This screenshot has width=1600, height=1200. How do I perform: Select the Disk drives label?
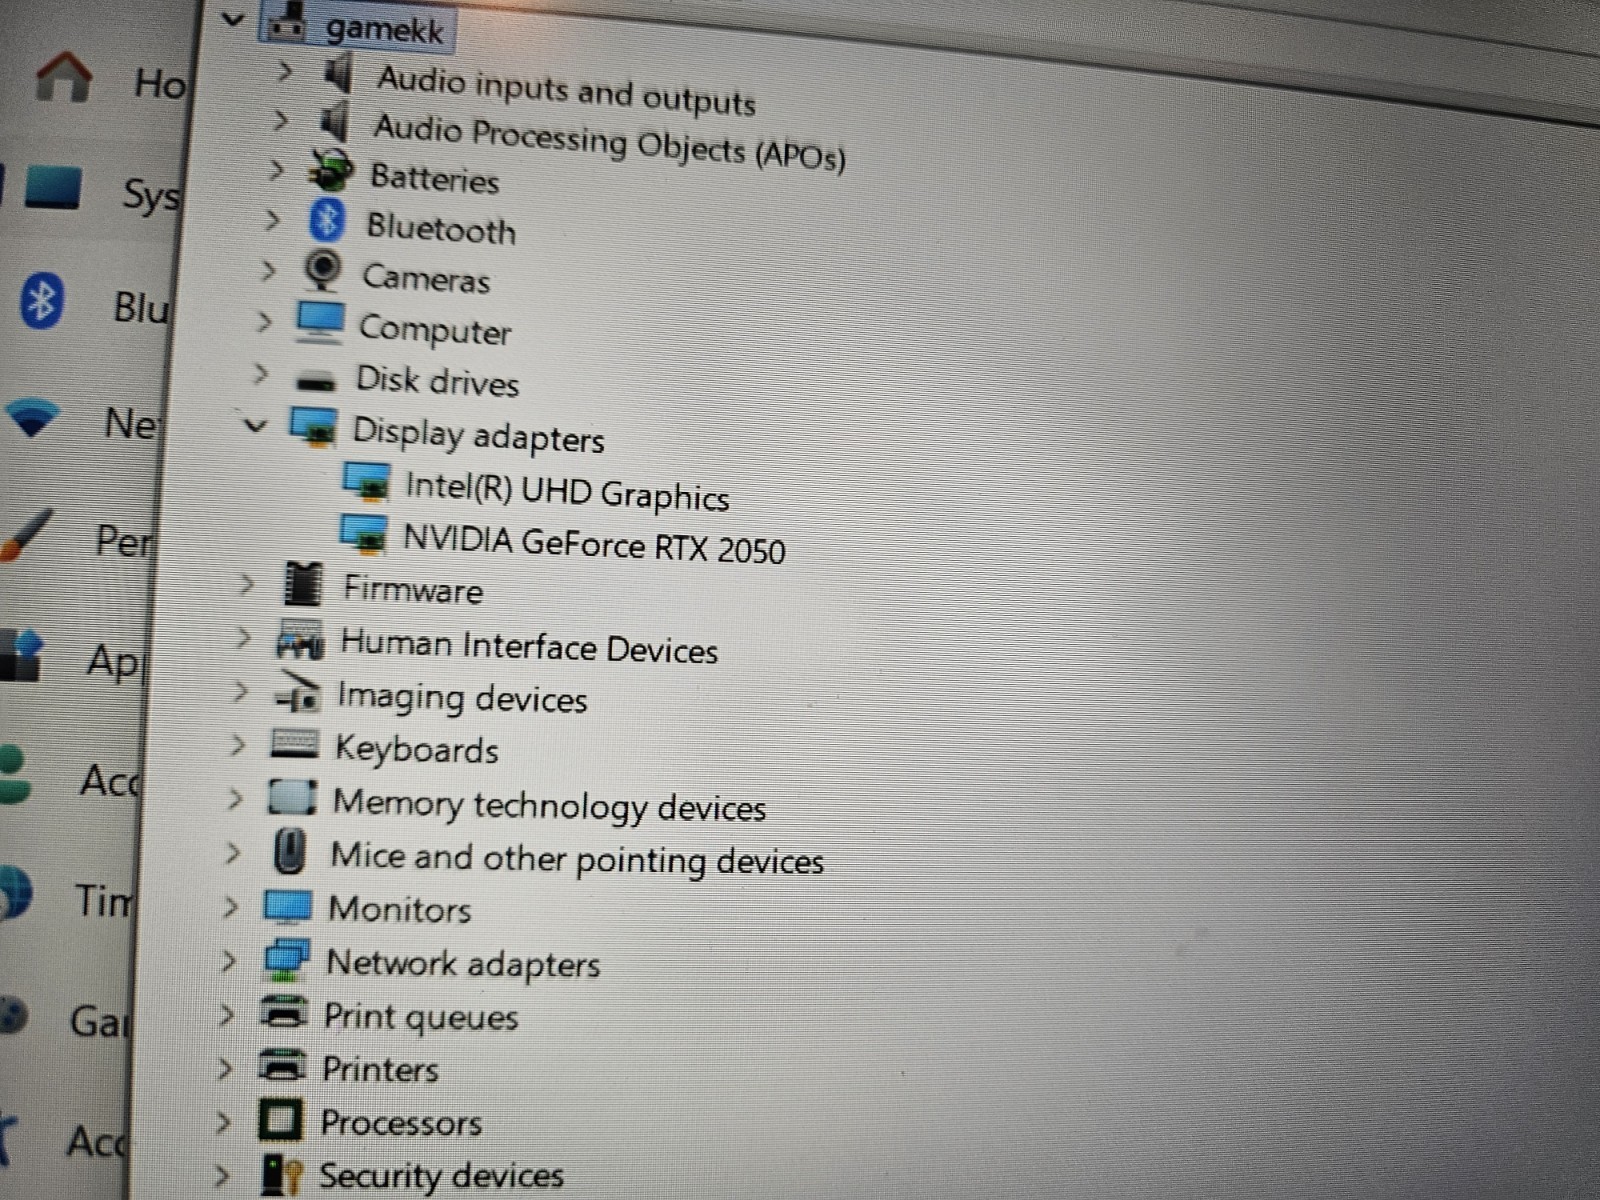(437, 381)
